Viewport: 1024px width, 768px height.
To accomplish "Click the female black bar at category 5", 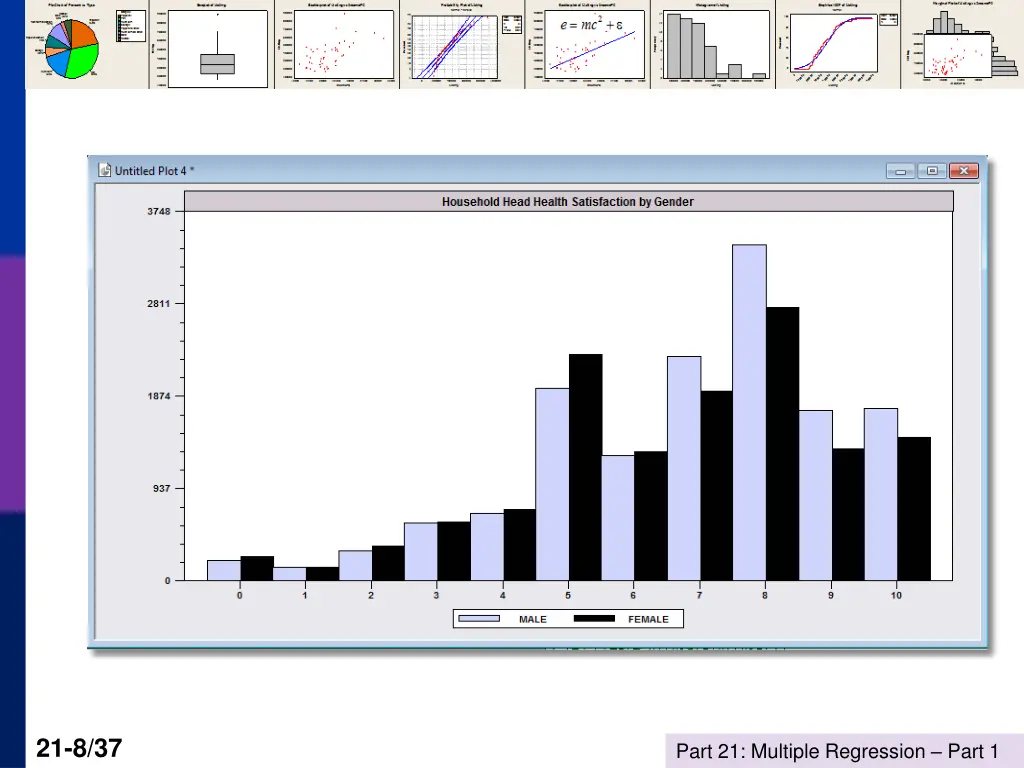I will [x=585, y=468].
